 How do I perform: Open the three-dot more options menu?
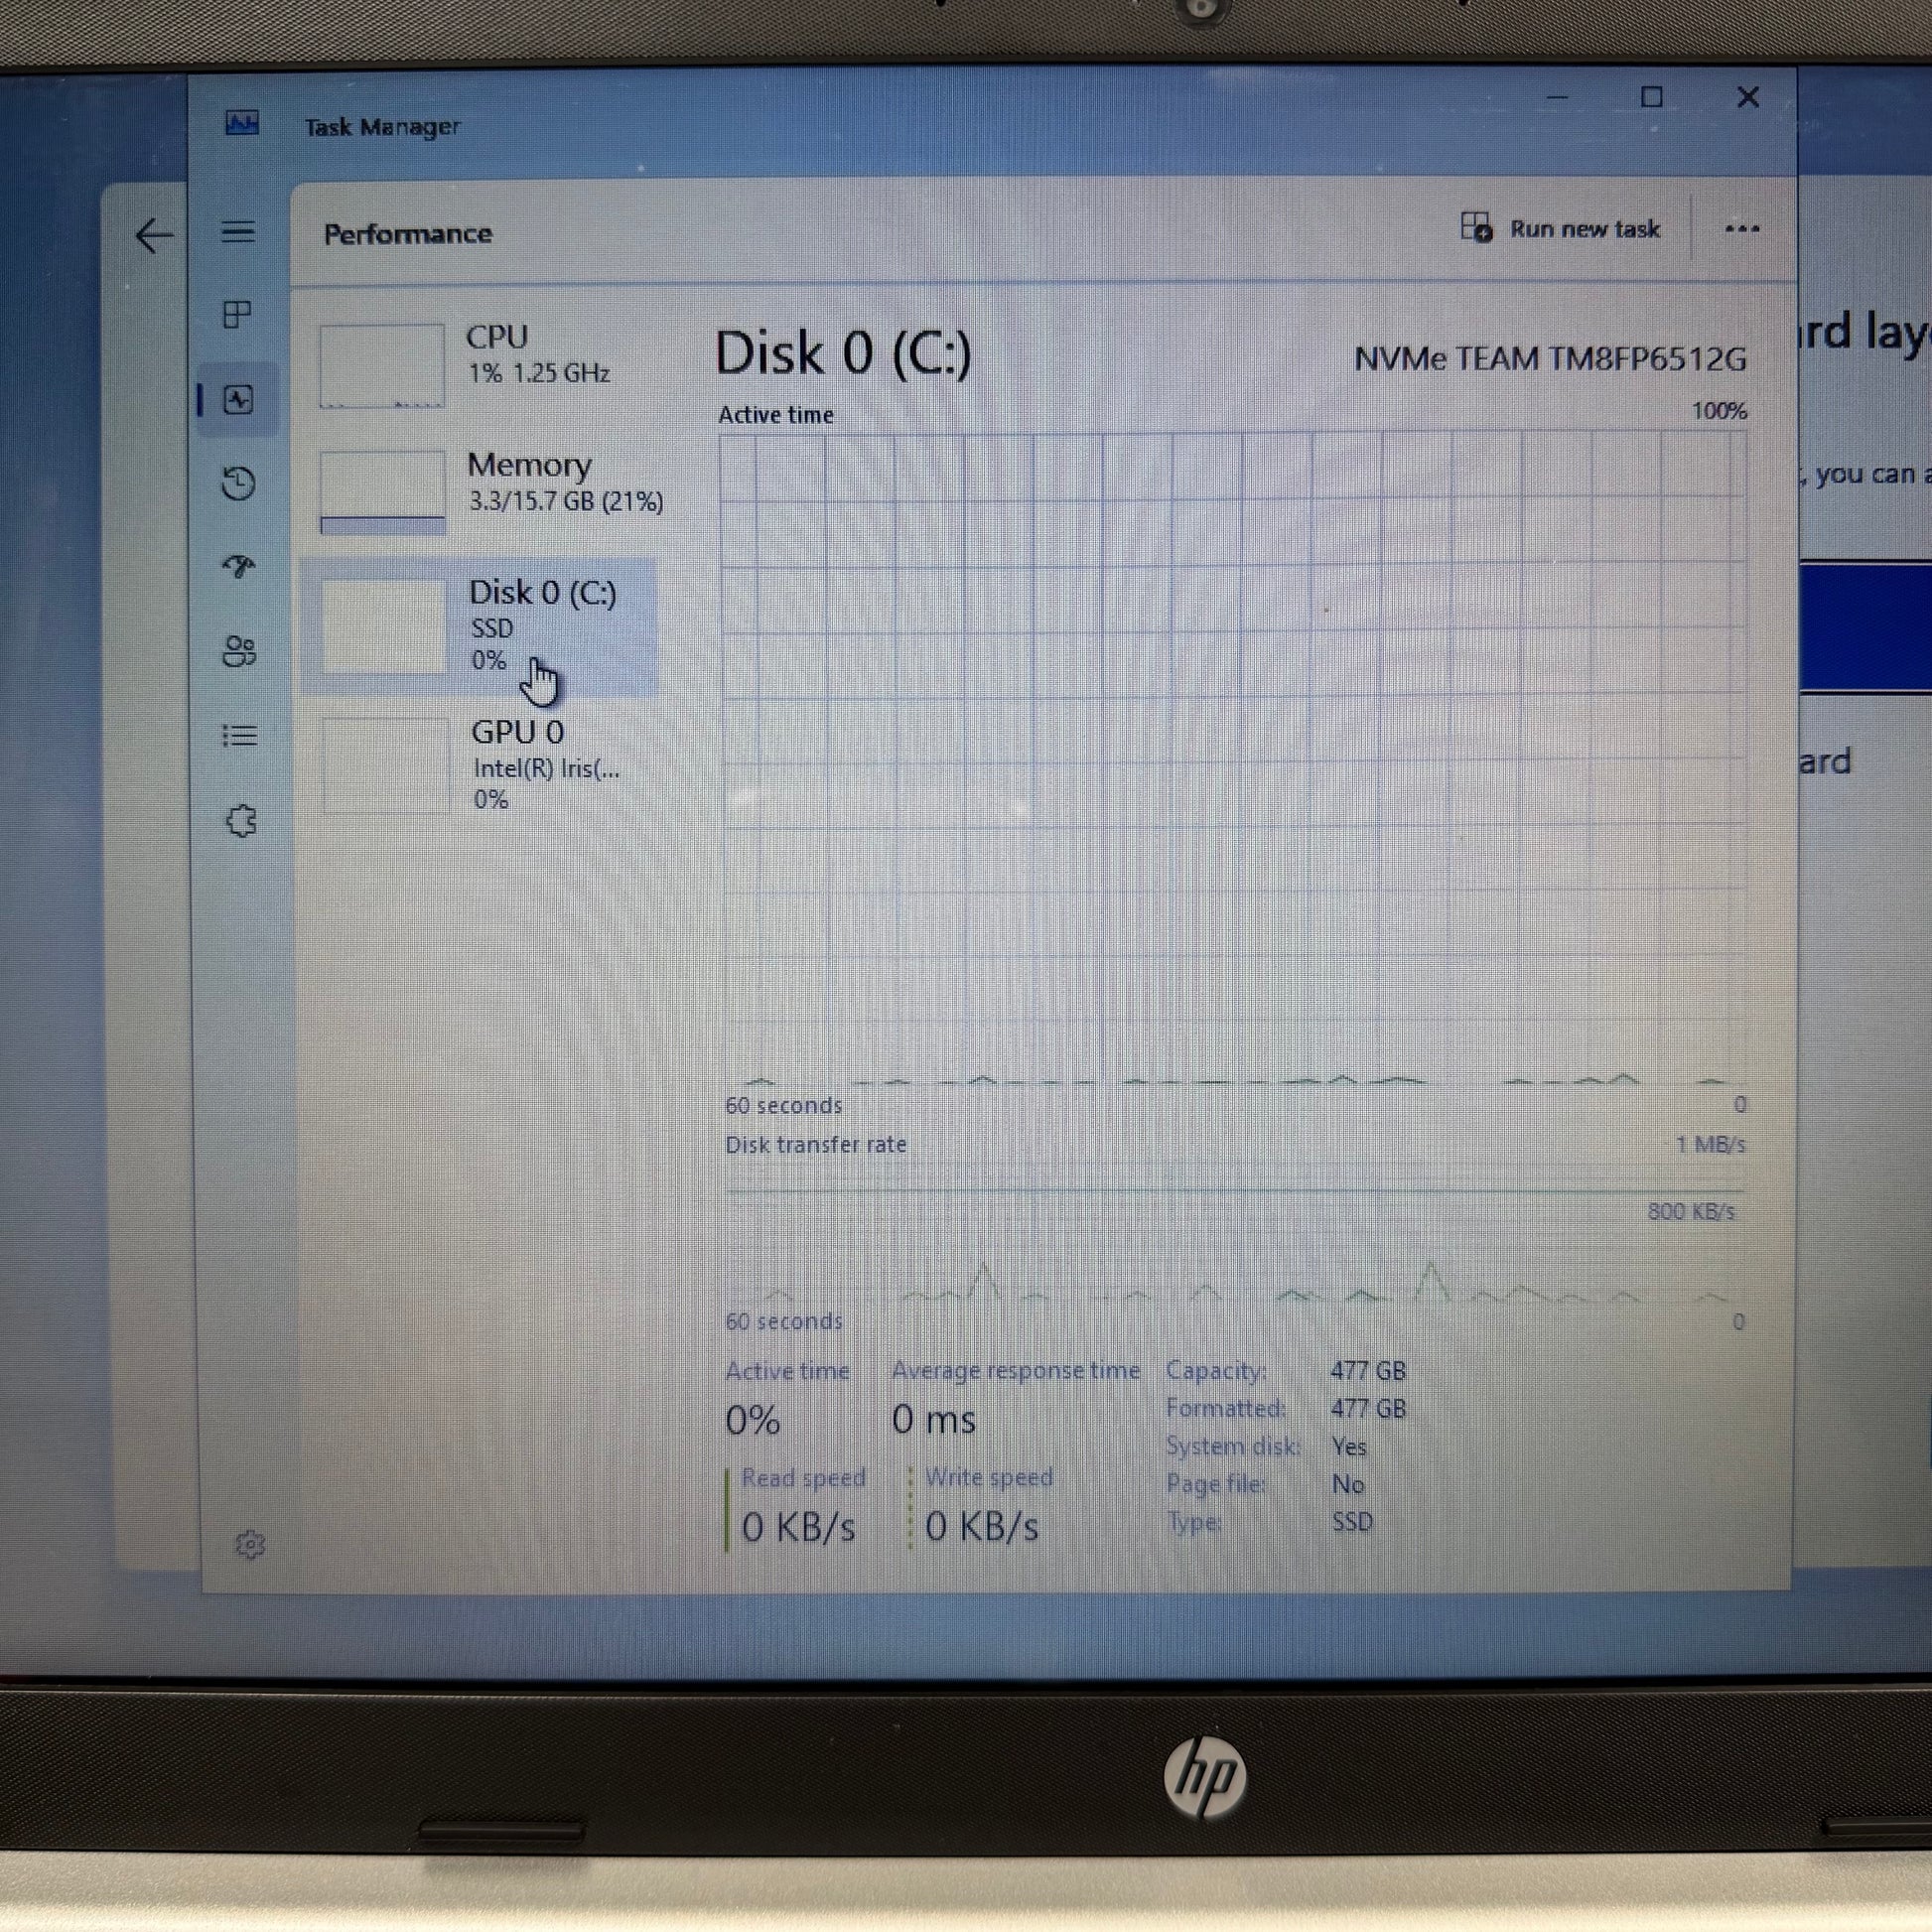(x=1741, y=229)
